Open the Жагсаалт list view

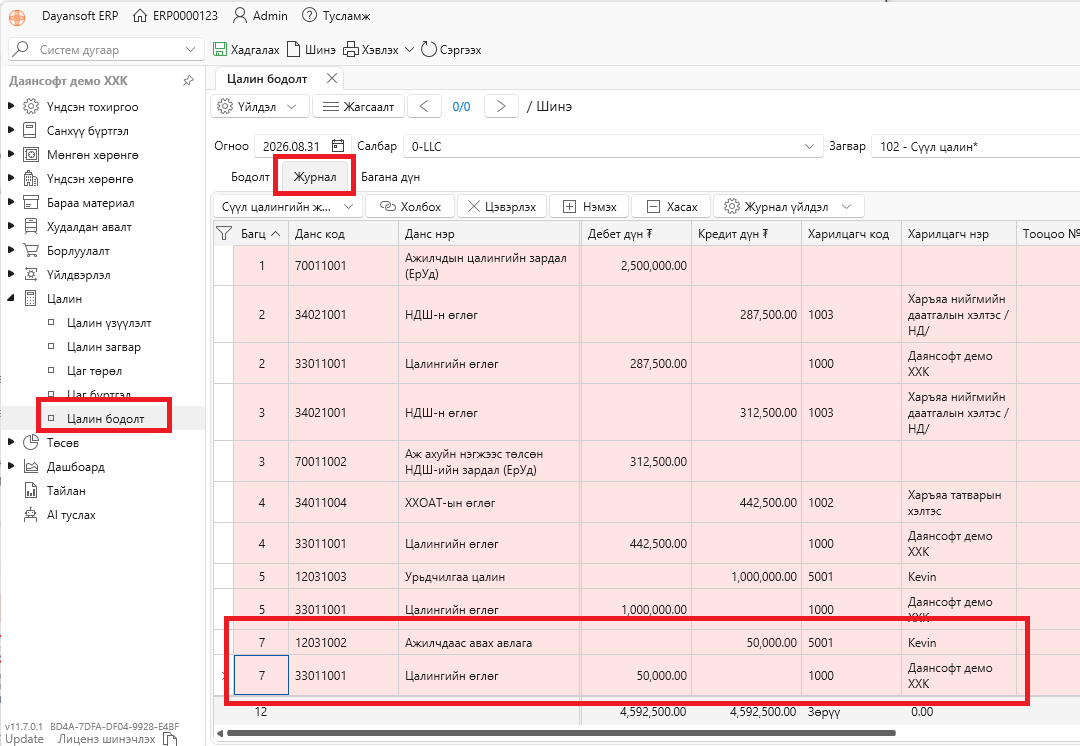358,107
